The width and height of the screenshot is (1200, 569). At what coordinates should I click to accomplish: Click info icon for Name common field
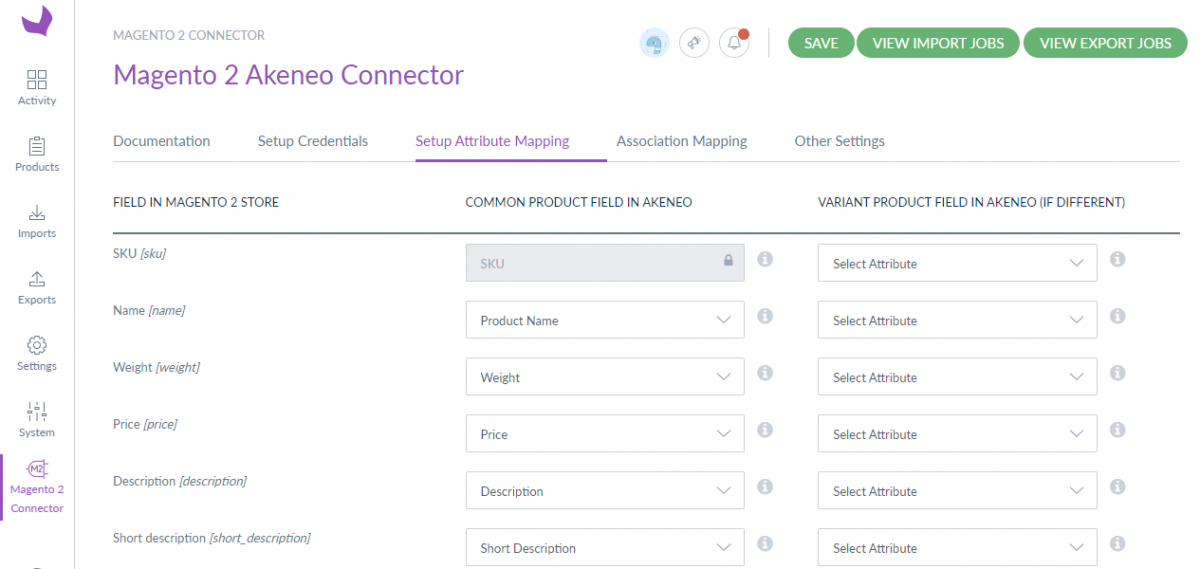[765, 316]
